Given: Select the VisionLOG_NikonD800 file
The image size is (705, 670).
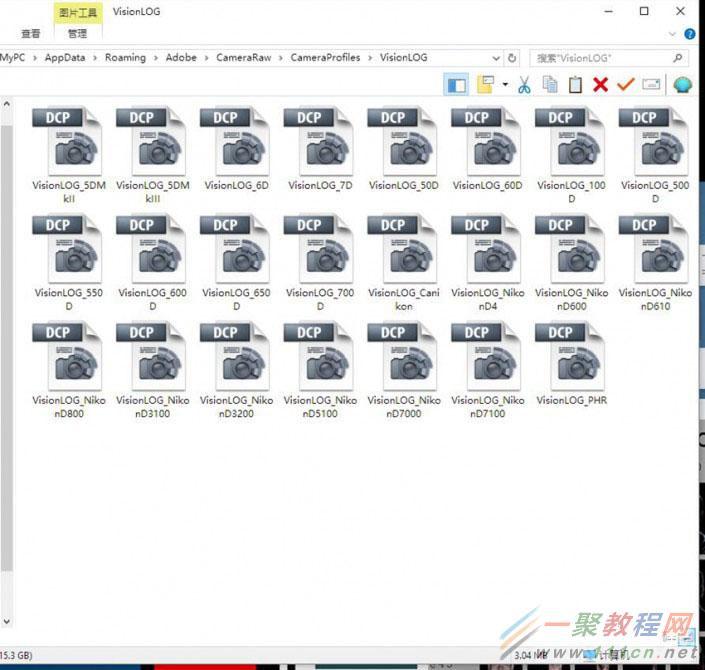Looking at the screenshot, I should [69, 371].
